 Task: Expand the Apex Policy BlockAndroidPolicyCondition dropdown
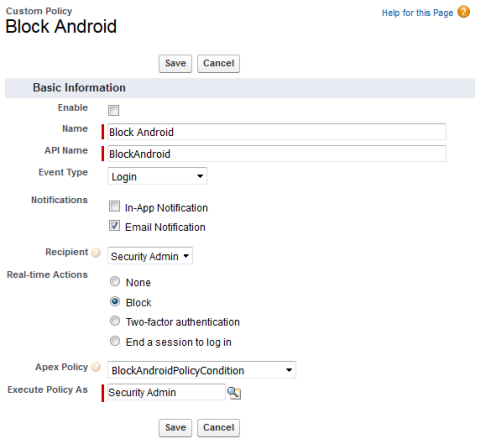201,370
